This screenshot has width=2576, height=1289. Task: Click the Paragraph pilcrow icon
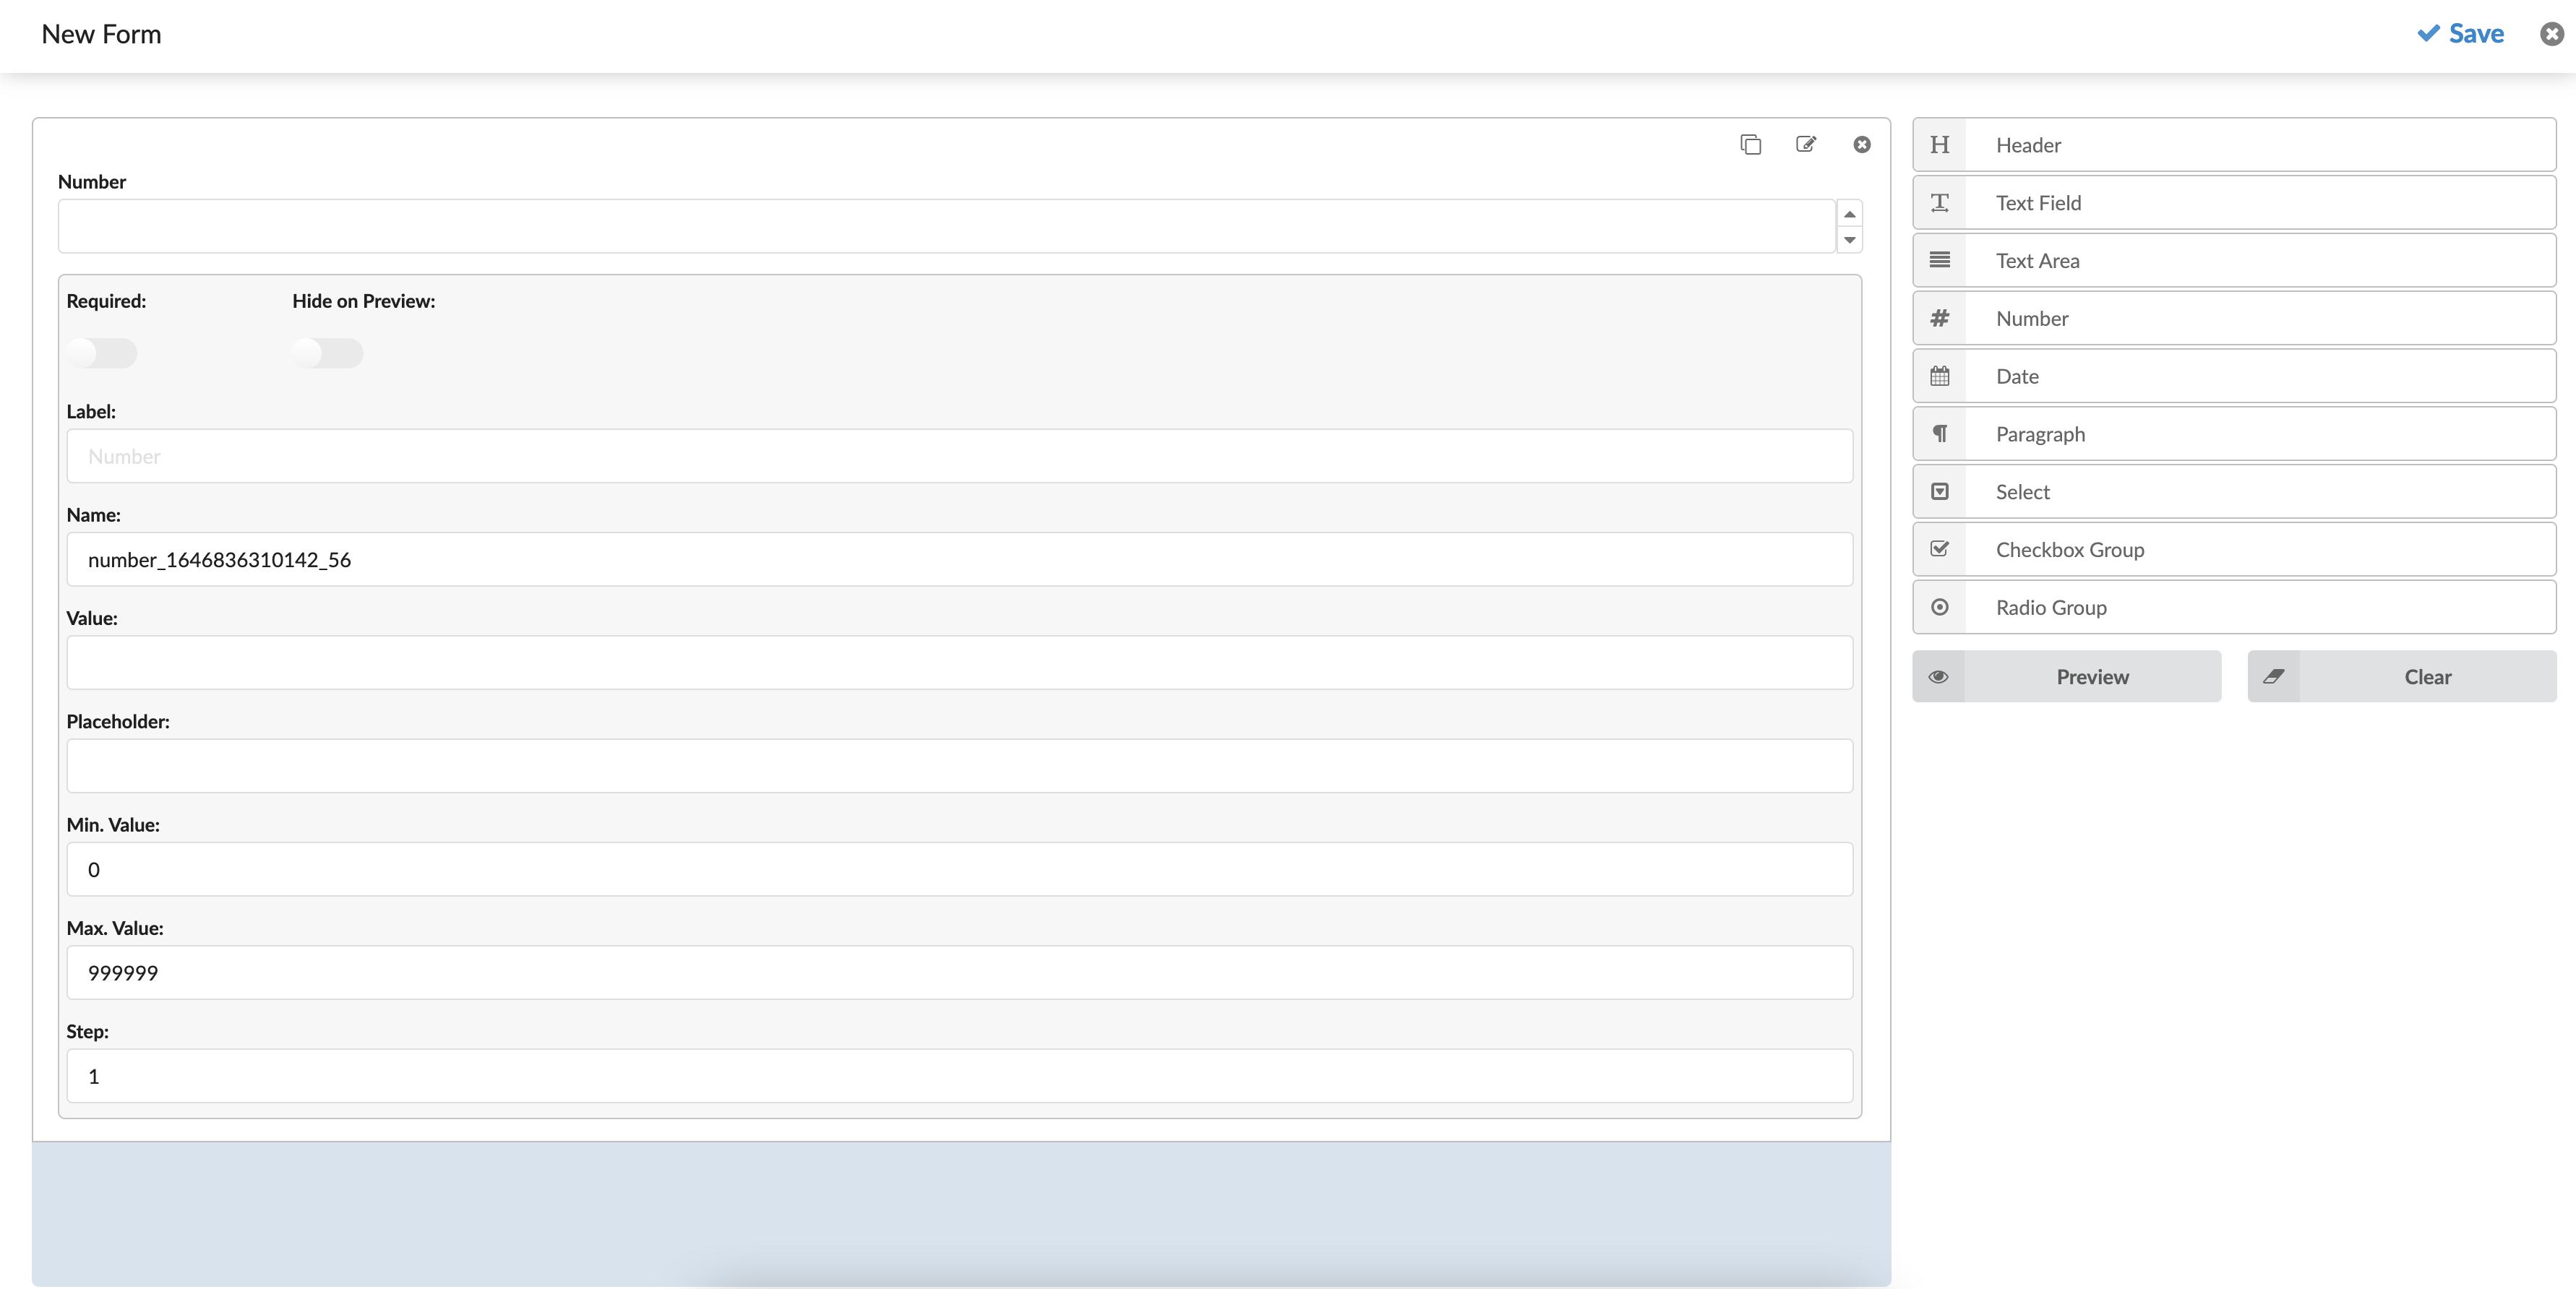coord(1939,434)
